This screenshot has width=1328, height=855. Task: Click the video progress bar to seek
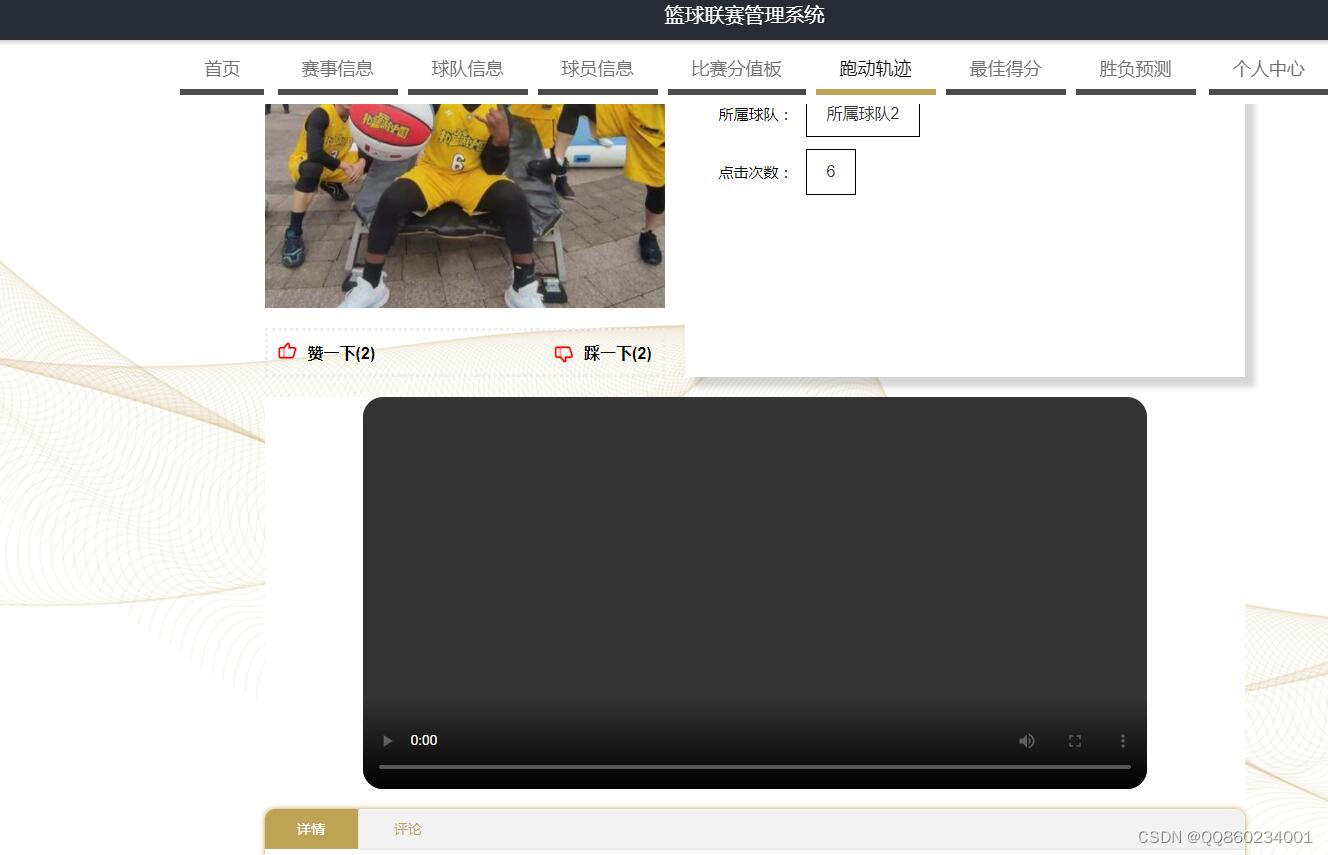pyautogui.click(x=755, y=768)
